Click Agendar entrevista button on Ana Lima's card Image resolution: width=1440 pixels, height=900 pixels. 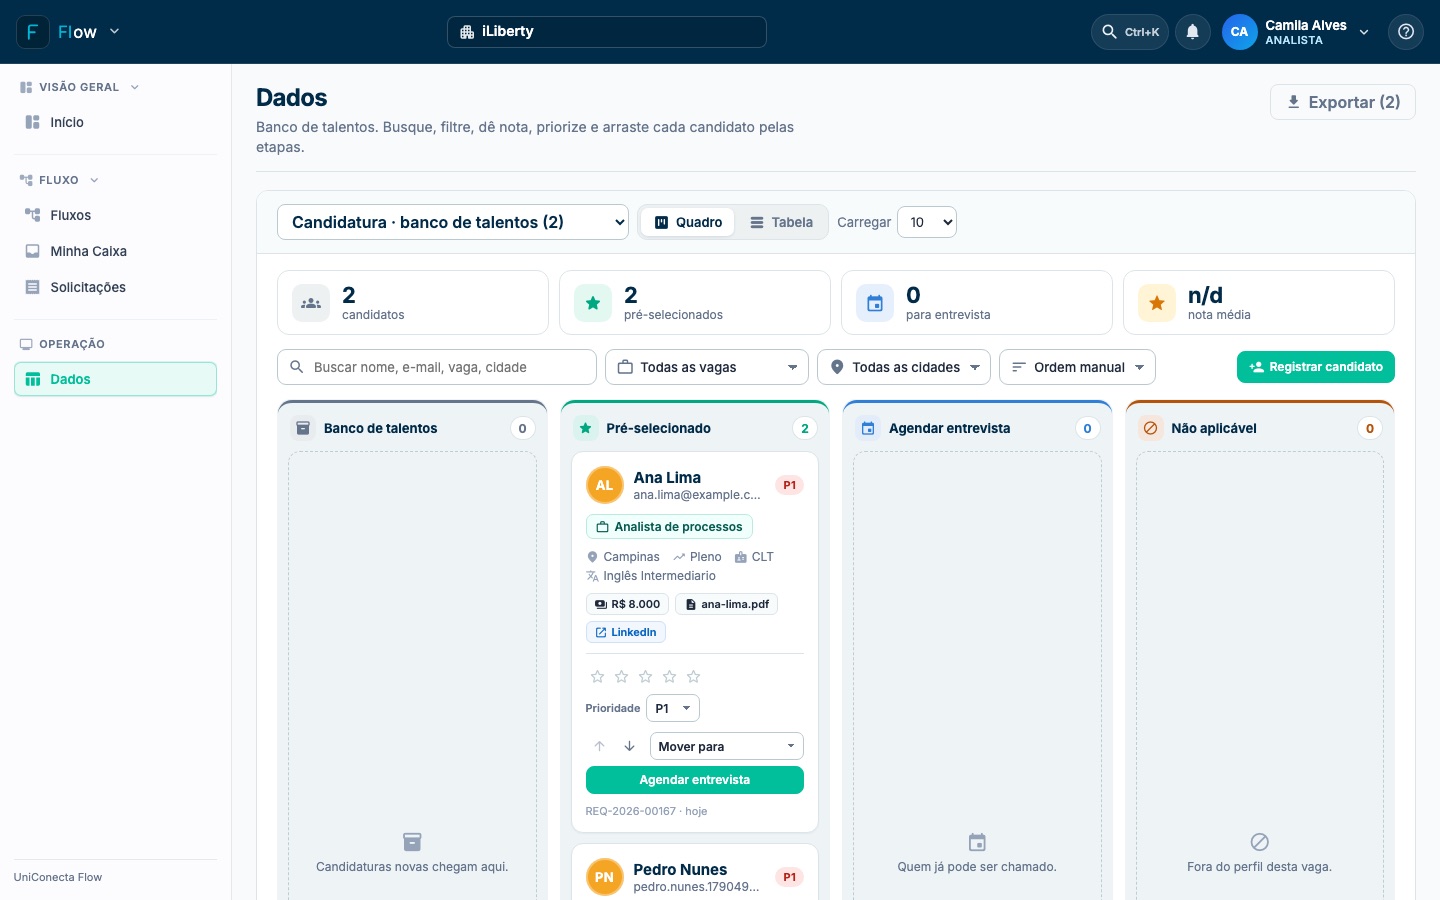click(x=695, y=780)
